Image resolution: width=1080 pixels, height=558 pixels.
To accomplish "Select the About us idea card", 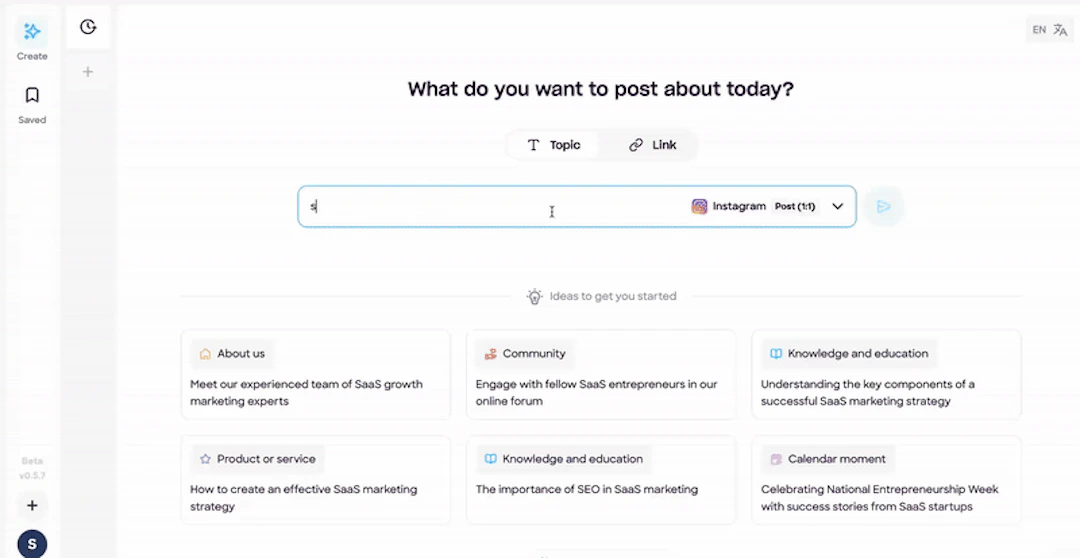I will coord(315,374).
